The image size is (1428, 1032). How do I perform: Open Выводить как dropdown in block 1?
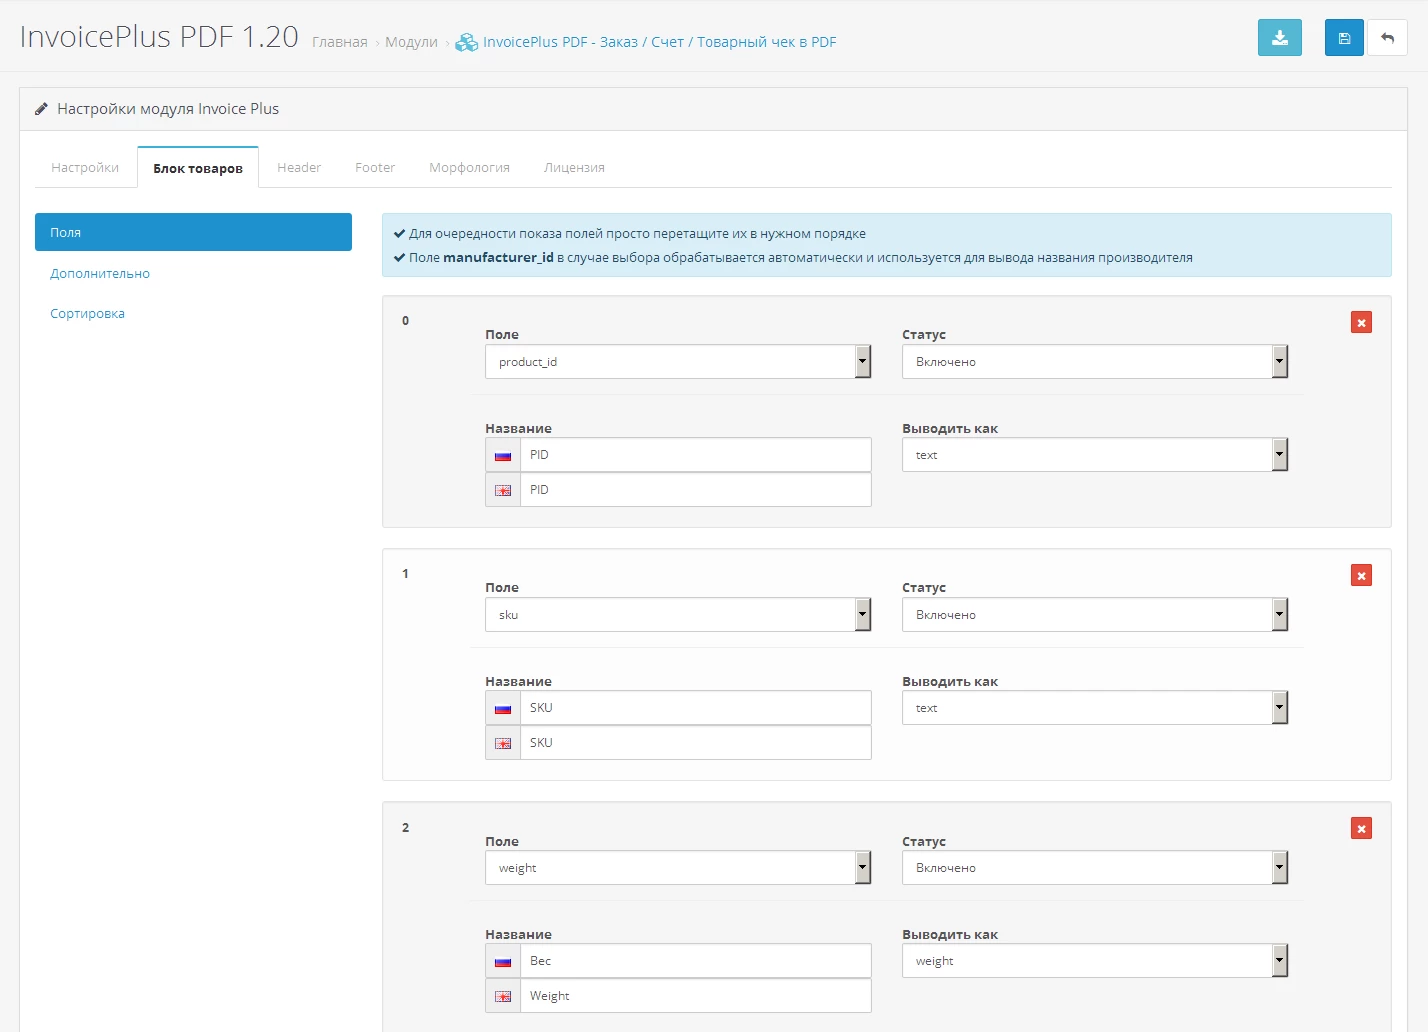point(1095,708)
